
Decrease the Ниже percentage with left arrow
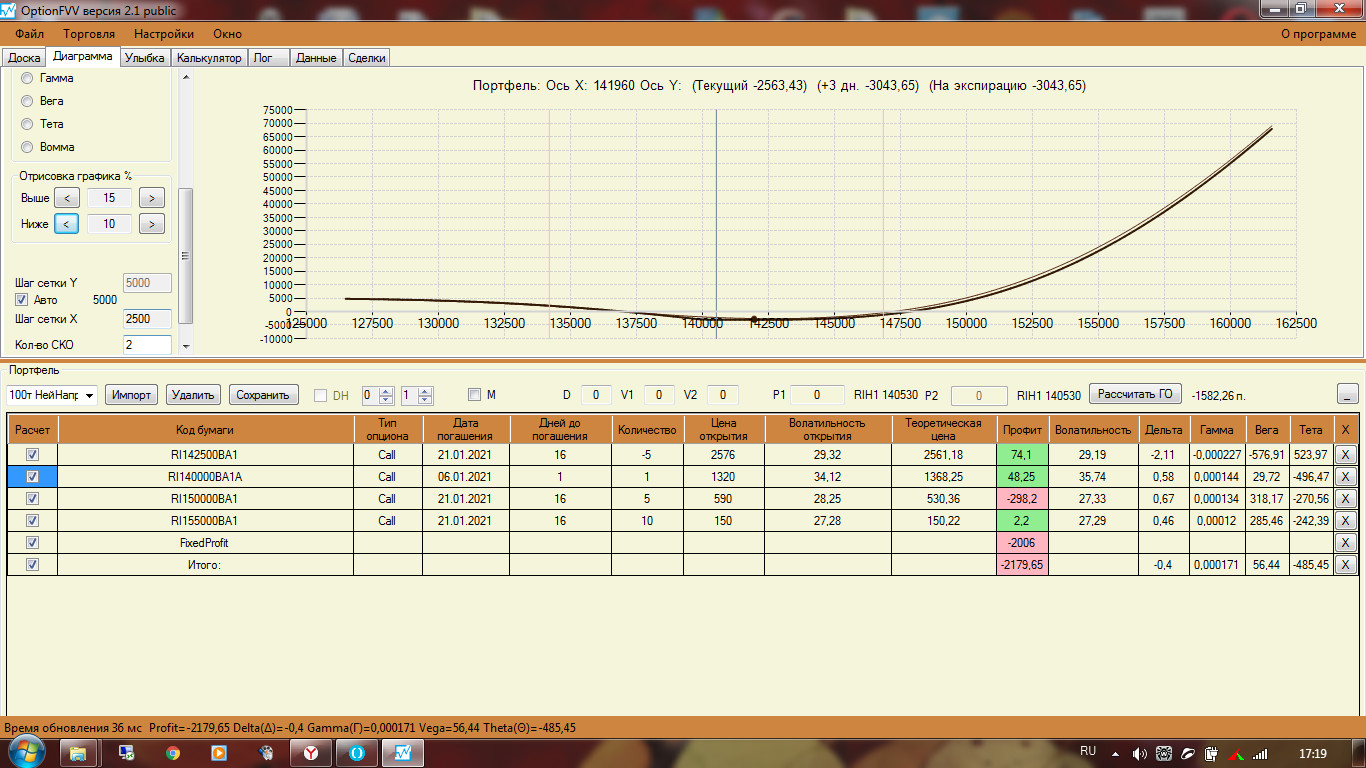pos(66,224)
